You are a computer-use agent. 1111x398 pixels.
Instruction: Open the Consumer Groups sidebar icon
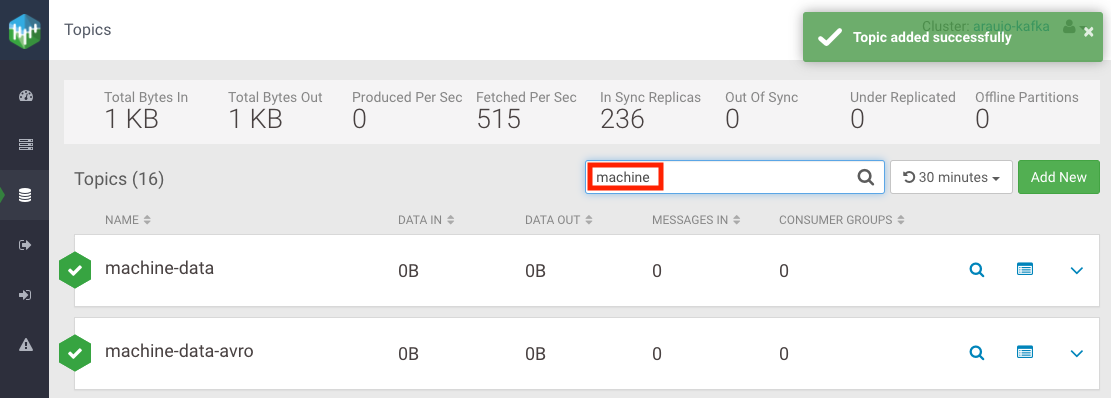click(x=26, y=295)
